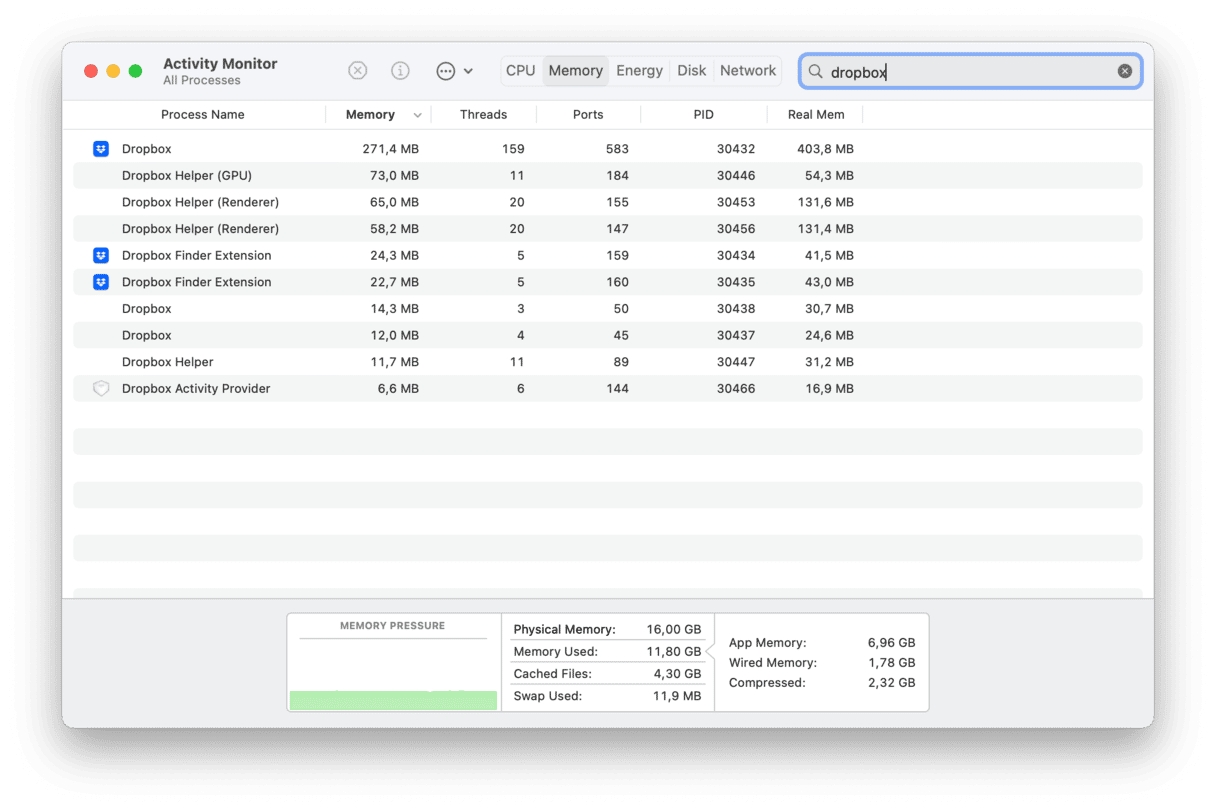
Task: Switch to the Disk tab
Action: click(691, 71)
